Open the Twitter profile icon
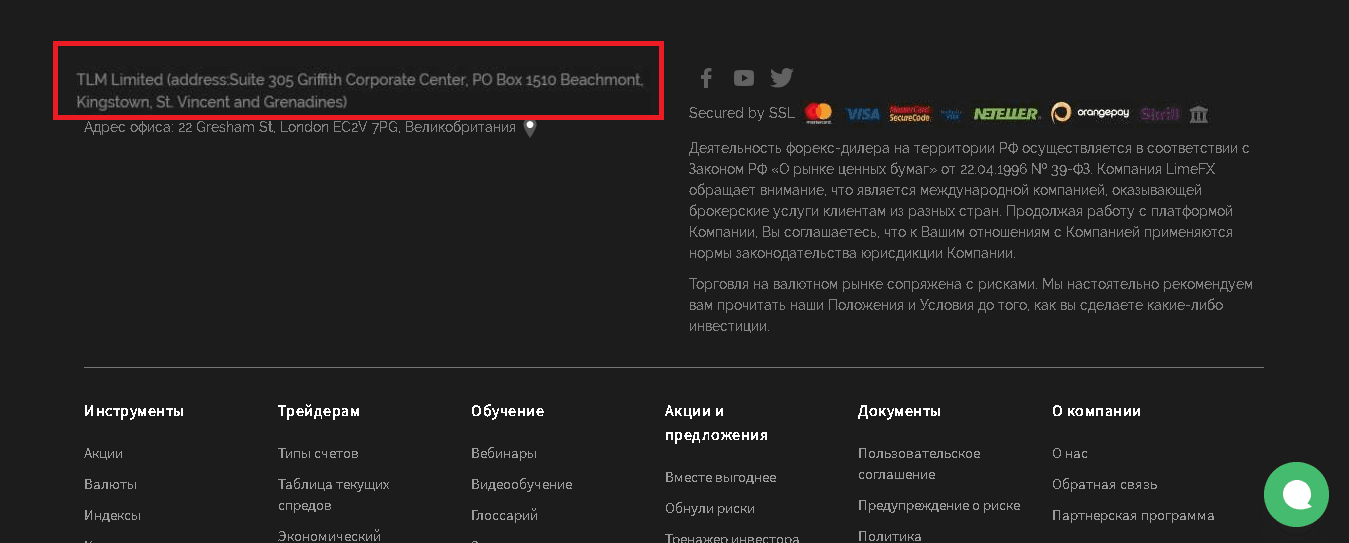 click(782, 78)
